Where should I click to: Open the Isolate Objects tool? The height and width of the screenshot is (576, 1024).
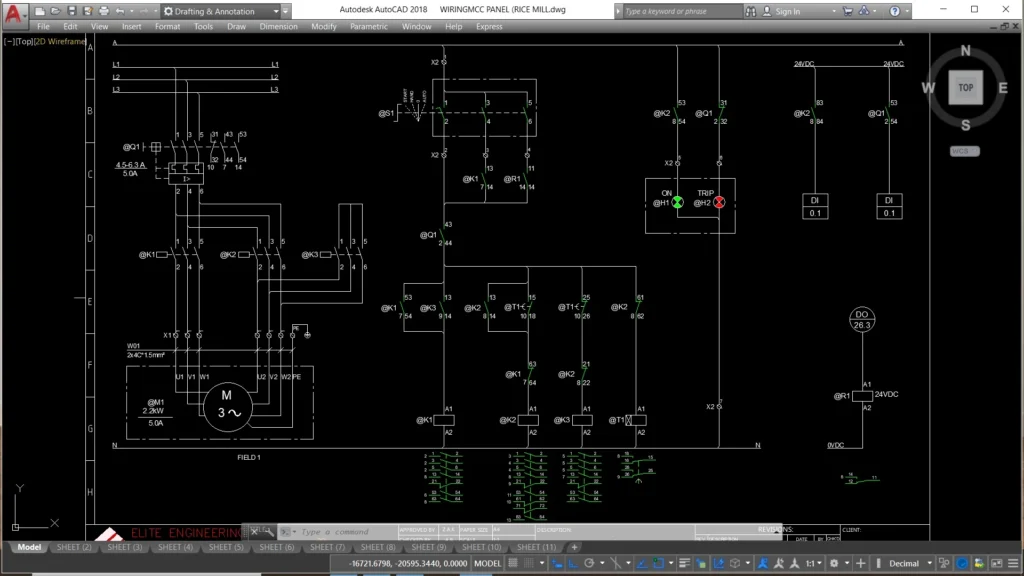pyautogui.click(x=944, y=563)
